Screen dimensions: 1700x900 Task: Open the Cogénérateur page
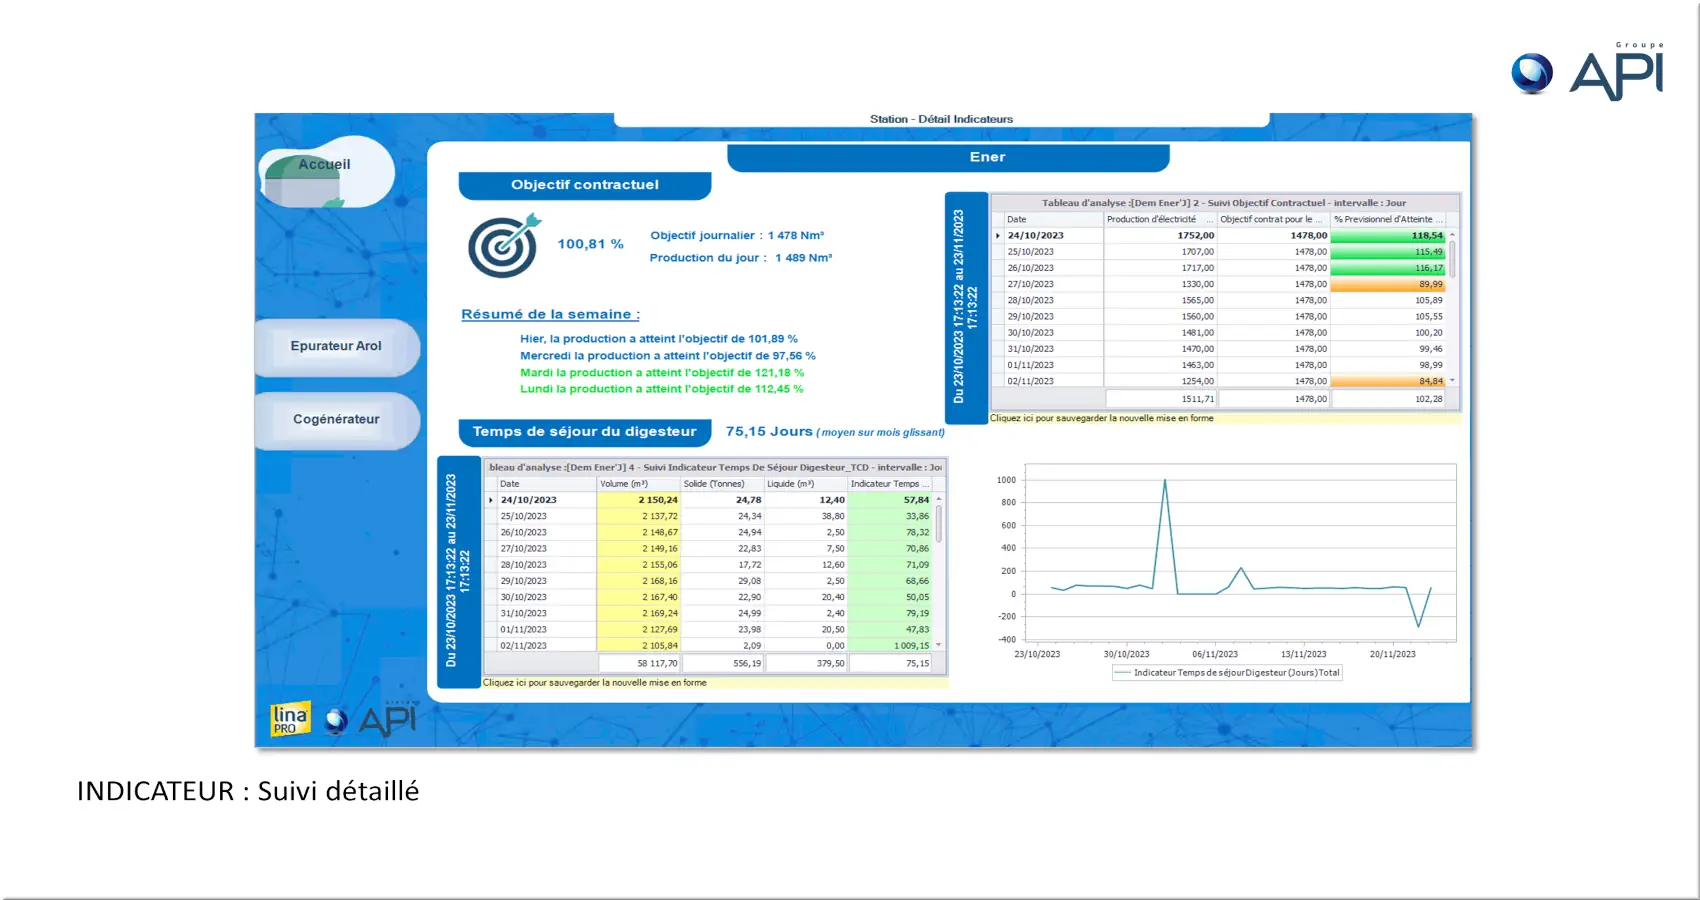tap(337, 420)
